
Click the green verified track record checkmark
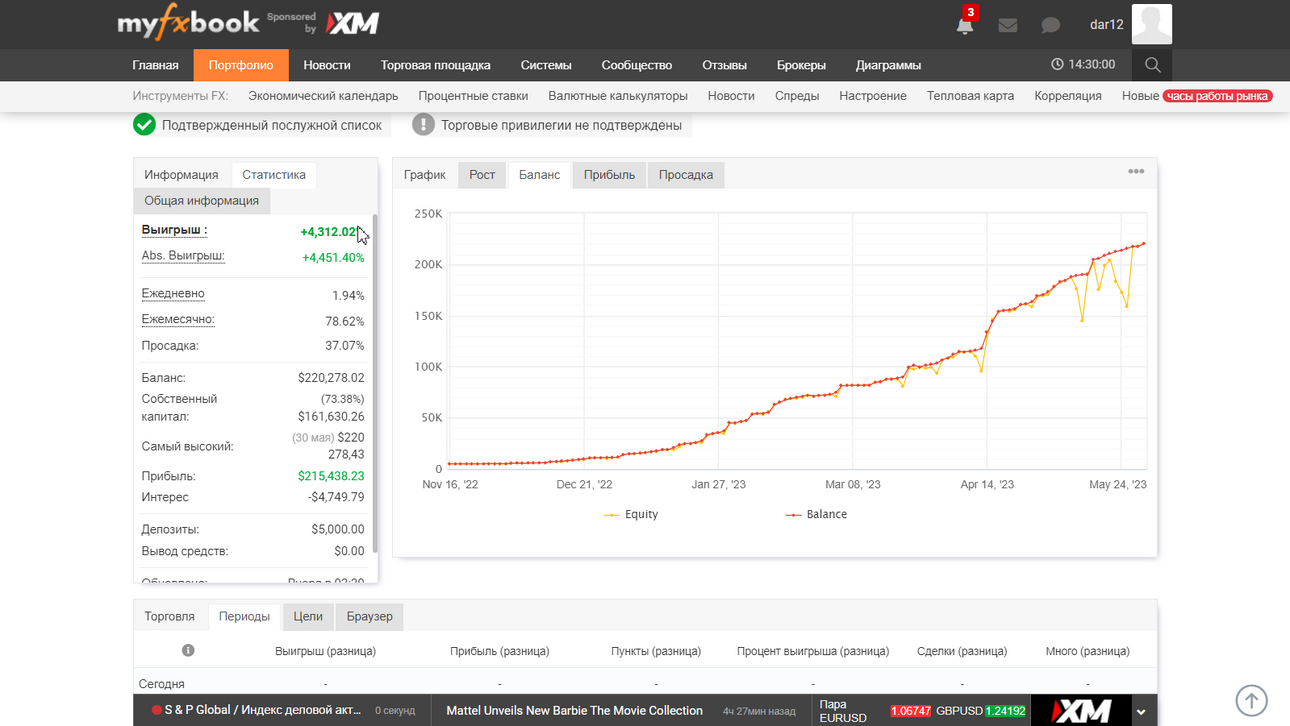point(145,125)
